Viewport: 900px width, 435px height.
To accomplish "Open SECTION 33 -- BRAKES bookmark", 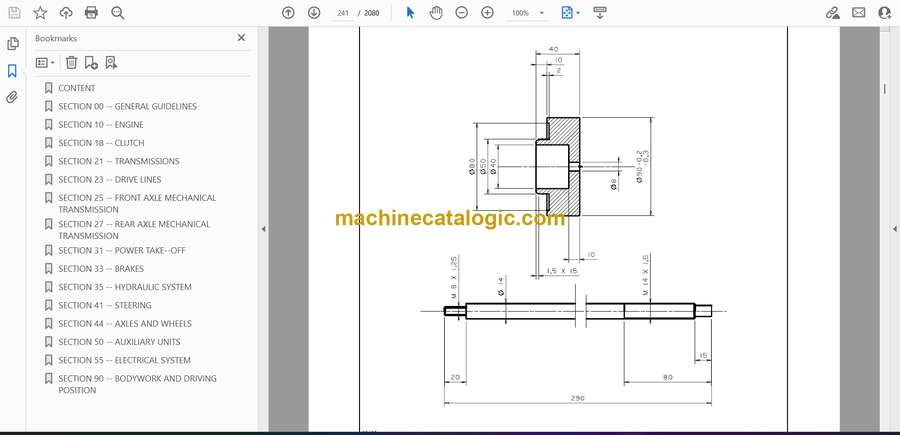I will [101, 269].
